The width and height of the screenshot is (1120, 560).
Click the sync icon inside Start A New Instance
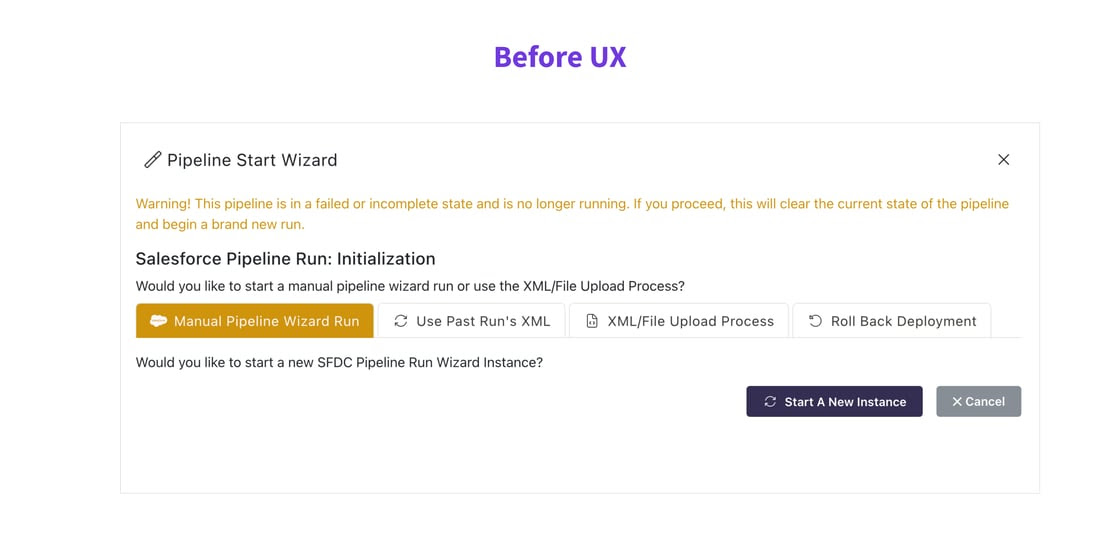click(x=770, y=402)
